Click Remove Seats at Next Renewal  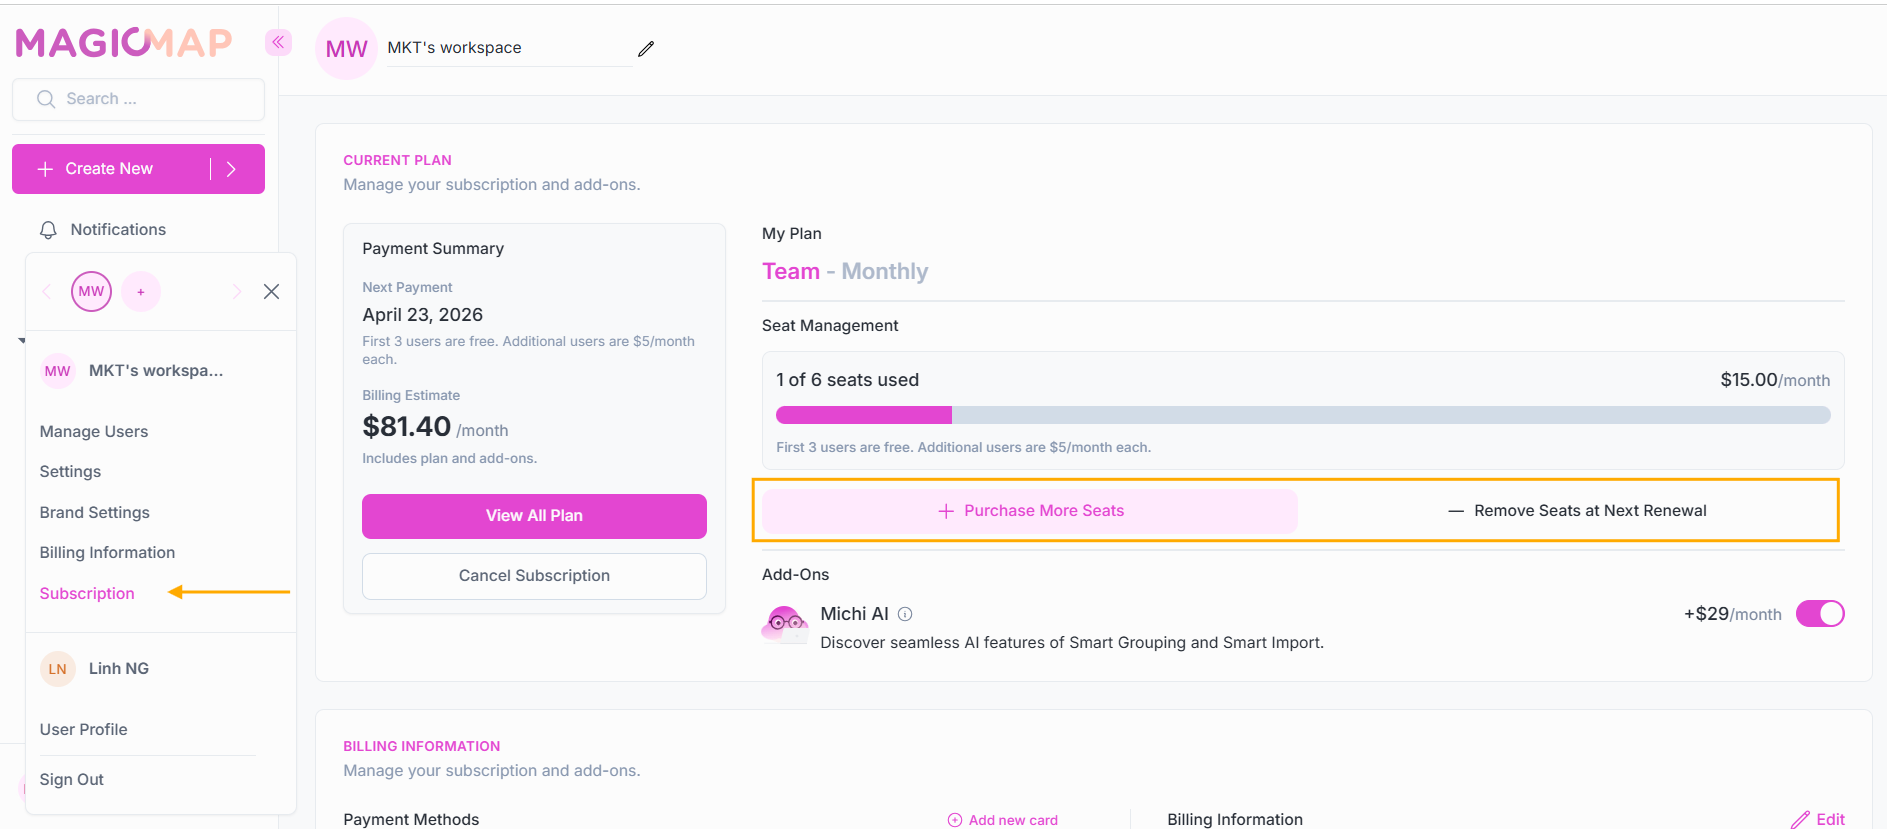click(1577, 511)
